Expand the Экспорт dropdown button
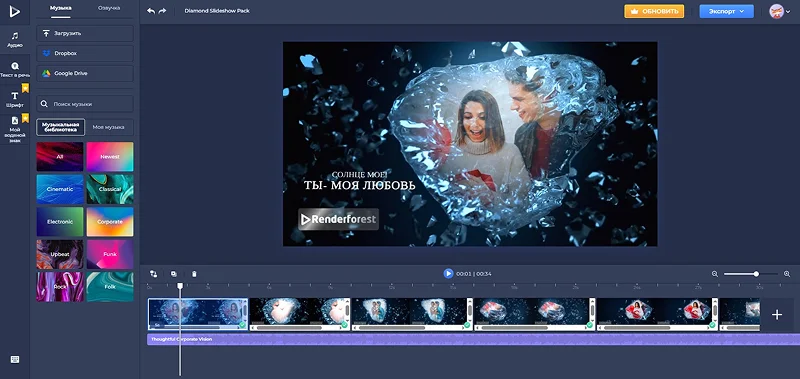The width and height of the screenshot is (800, 379). [x=727, y=11]
